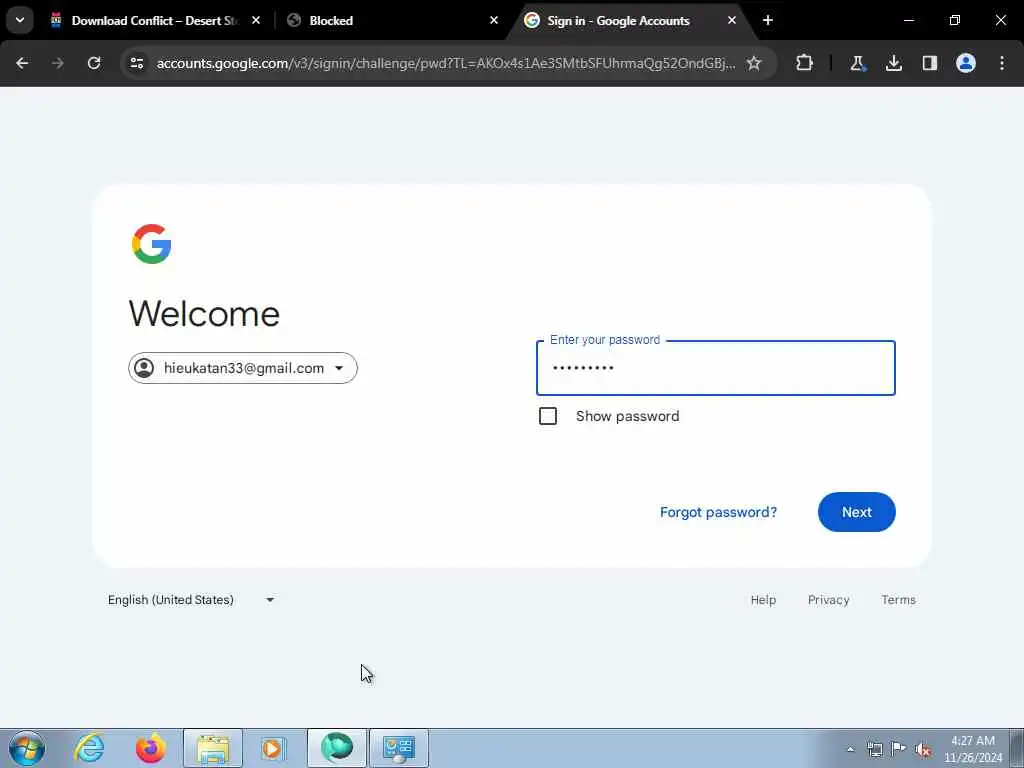Open the Terms link in footer
Screen dimensions: 1024x768
tap(899, 600)
